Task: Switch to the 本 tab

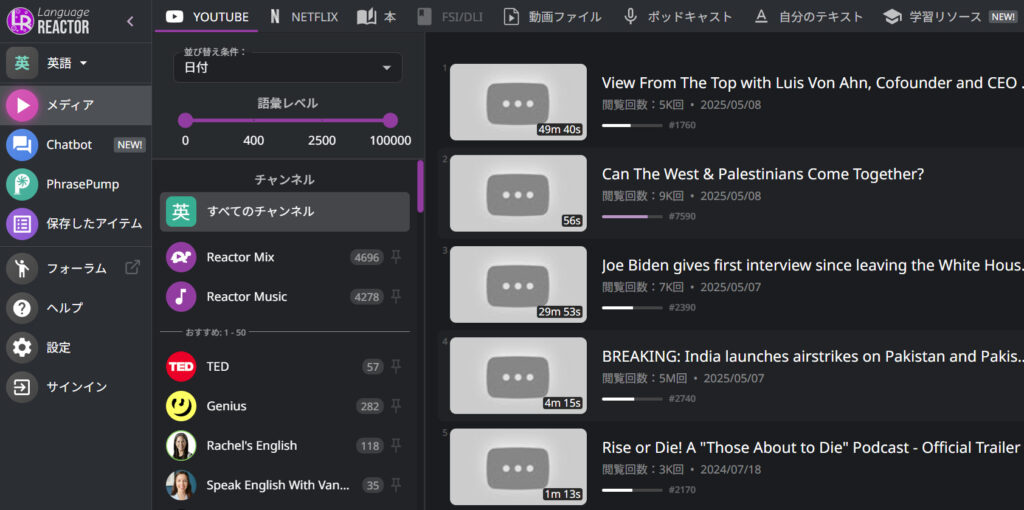Action: (x=377, y=17)
